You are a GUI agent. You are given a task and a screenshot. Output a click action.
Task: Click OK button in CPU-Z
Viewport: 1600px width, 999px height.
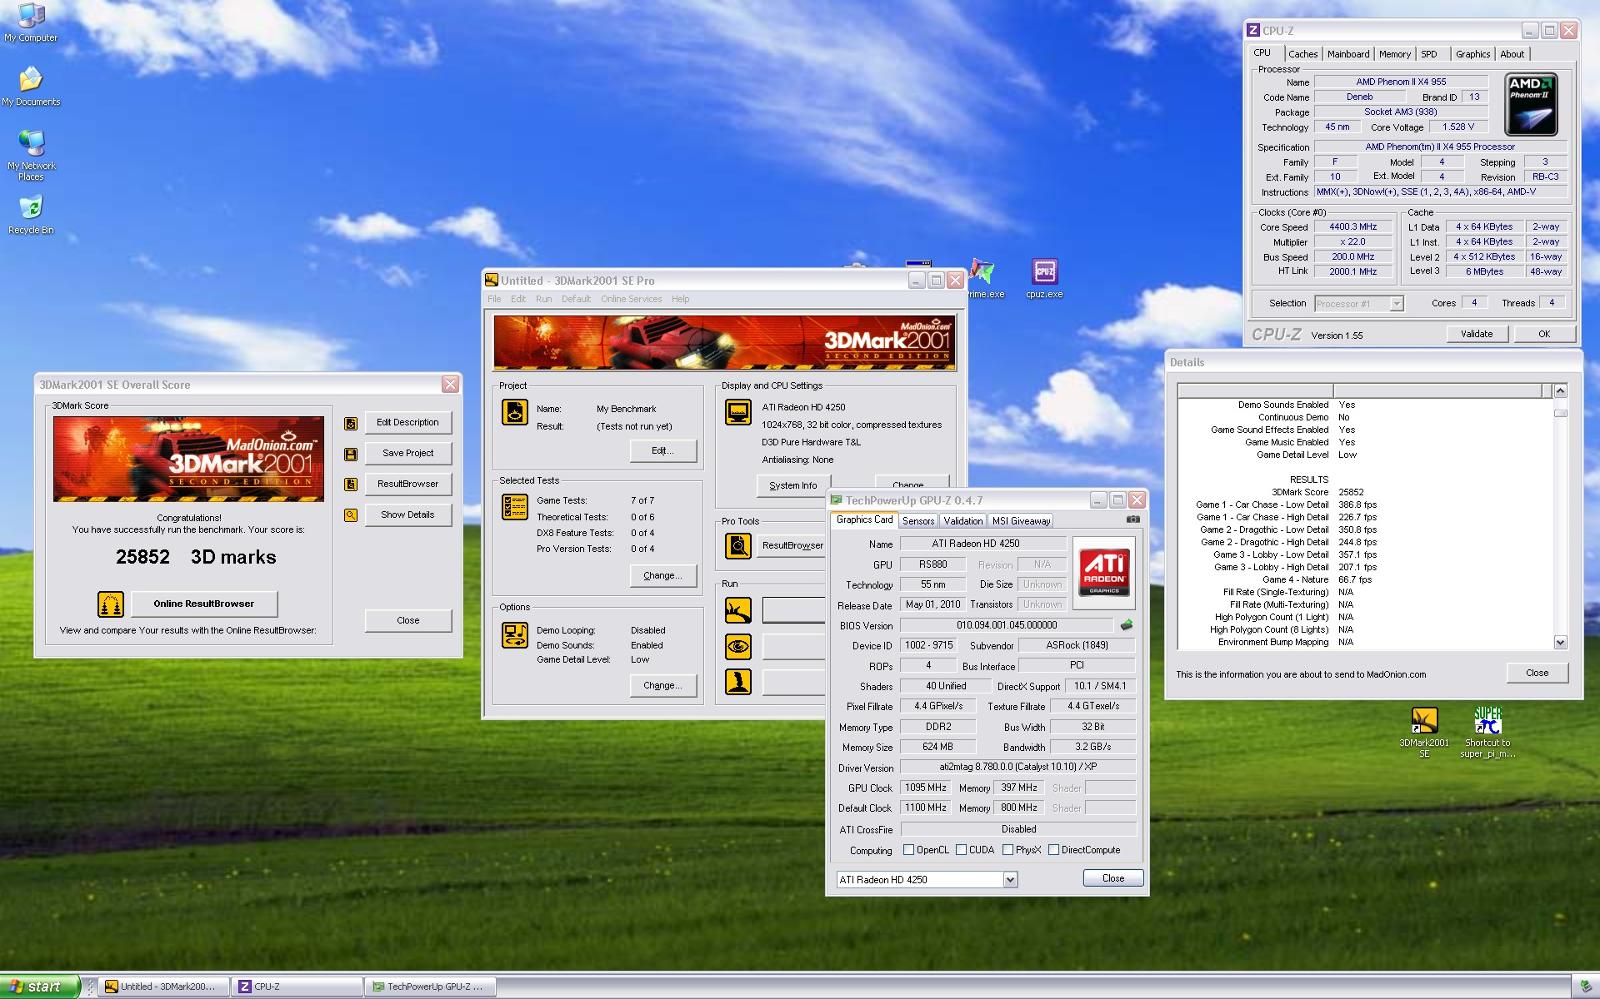pos(1544,334)
